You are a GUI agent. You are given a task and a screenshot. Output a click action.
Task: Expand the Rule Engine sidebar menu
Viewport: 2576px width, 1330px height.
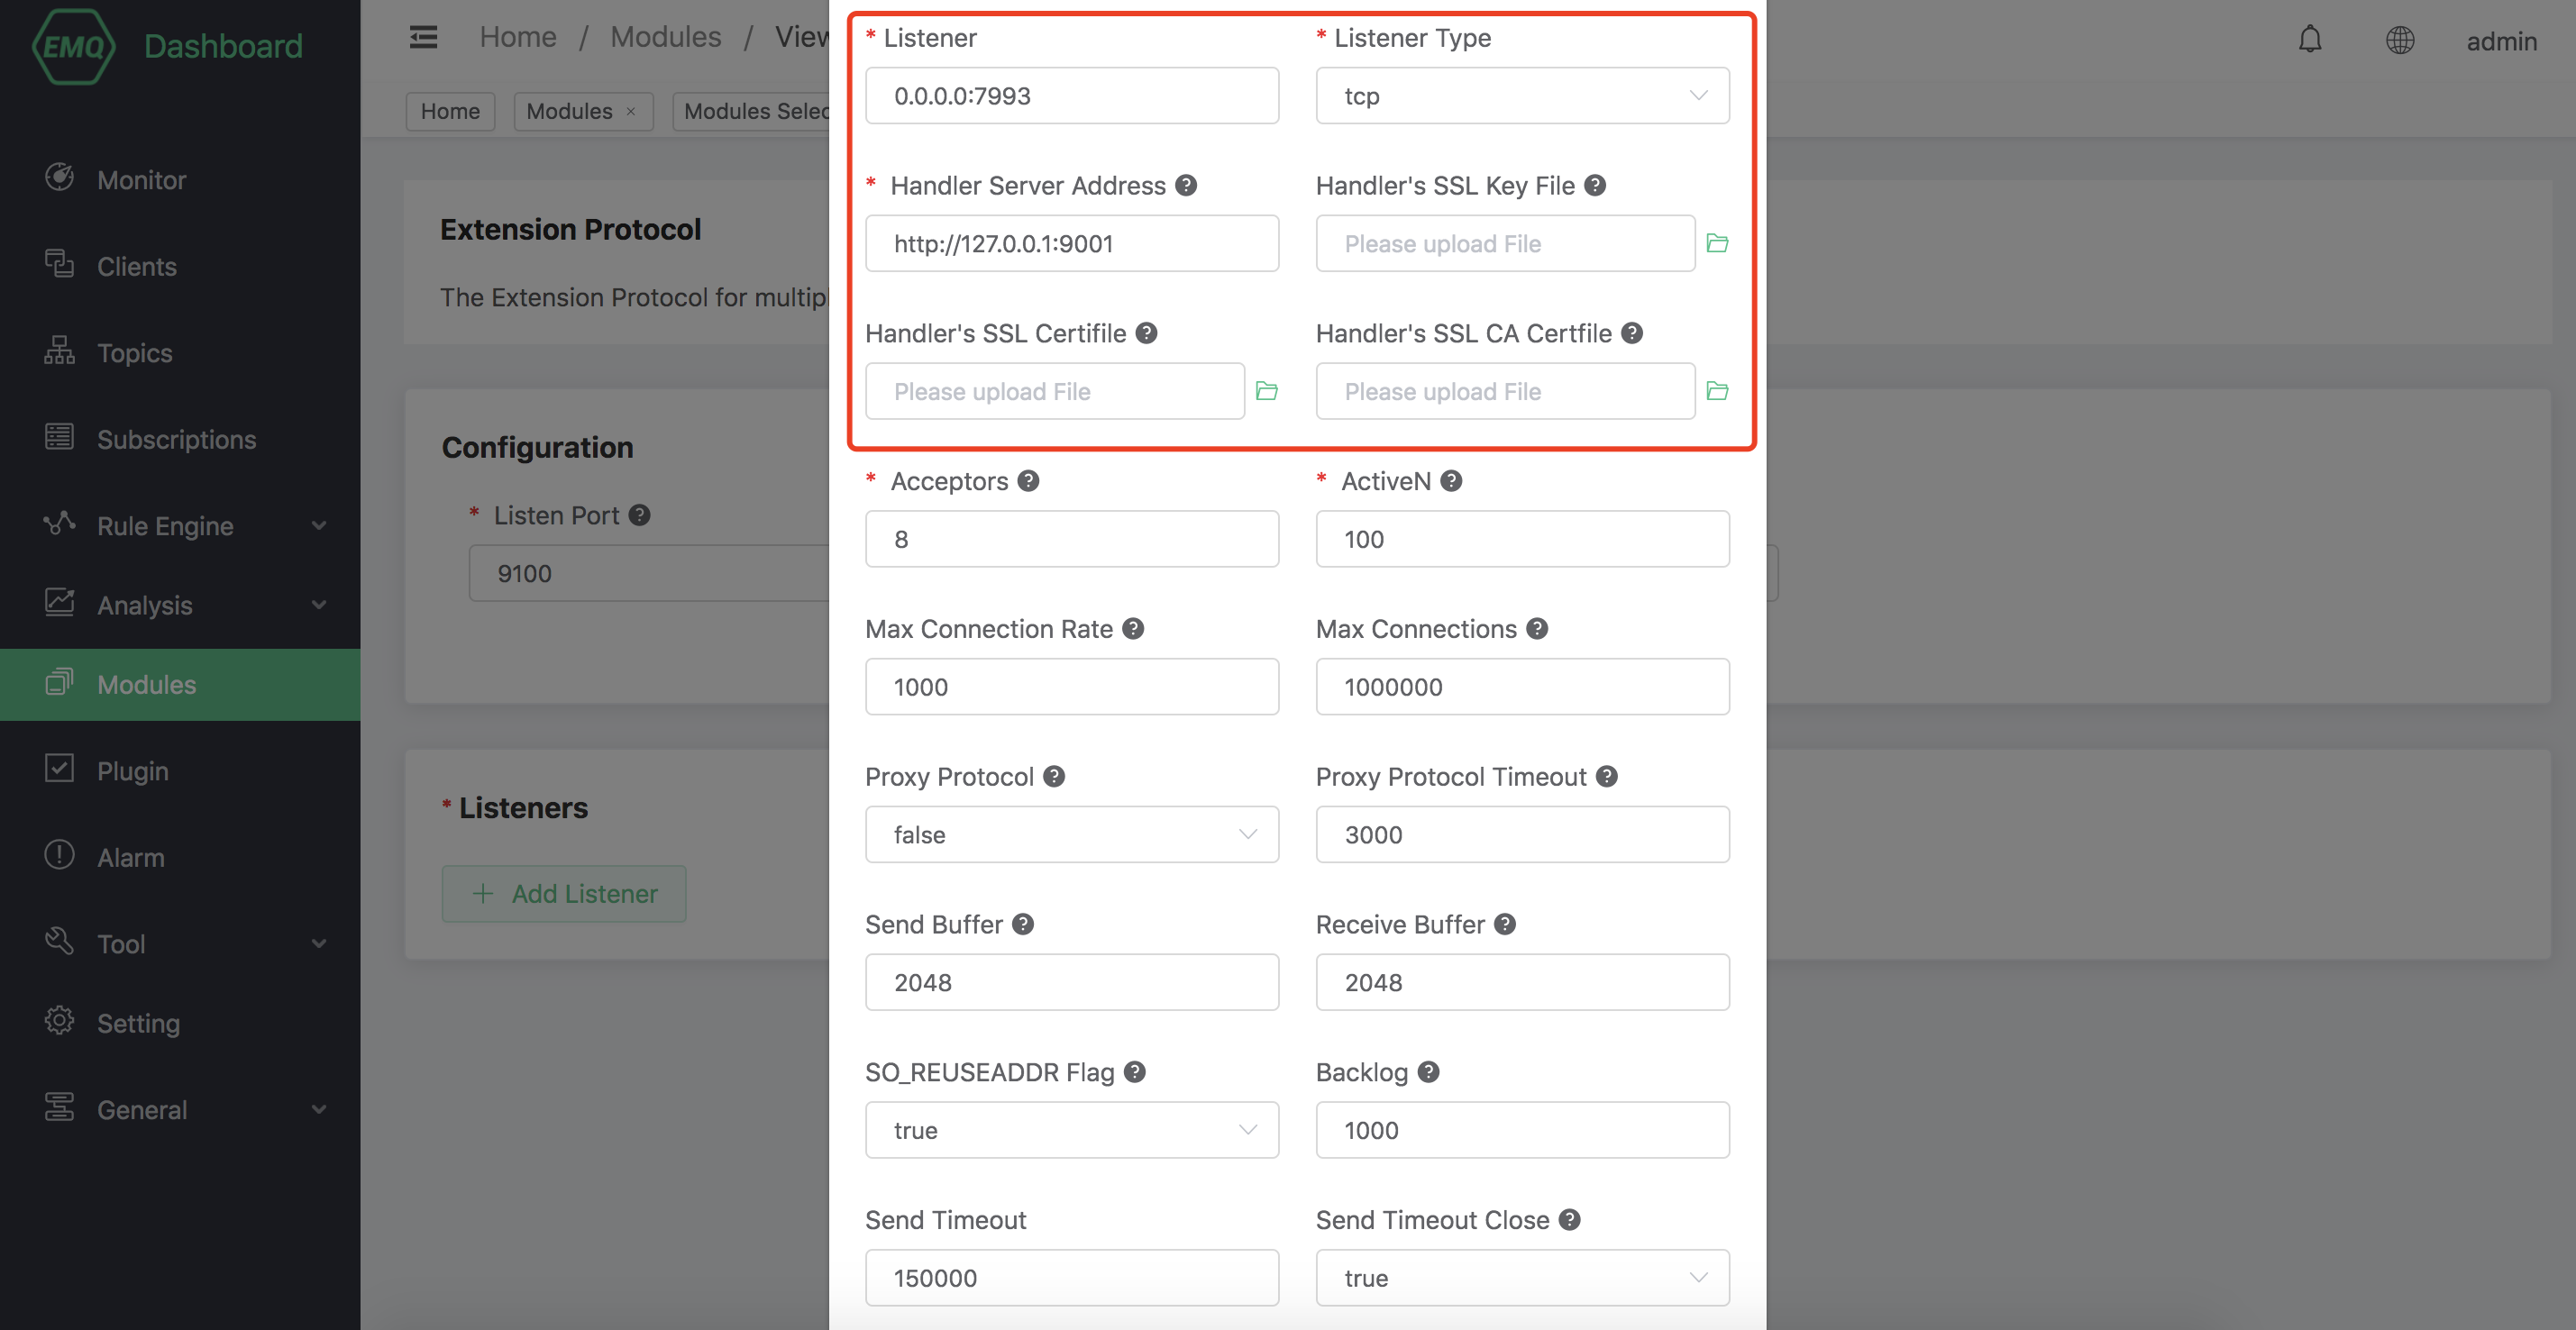tap(180, 526)
